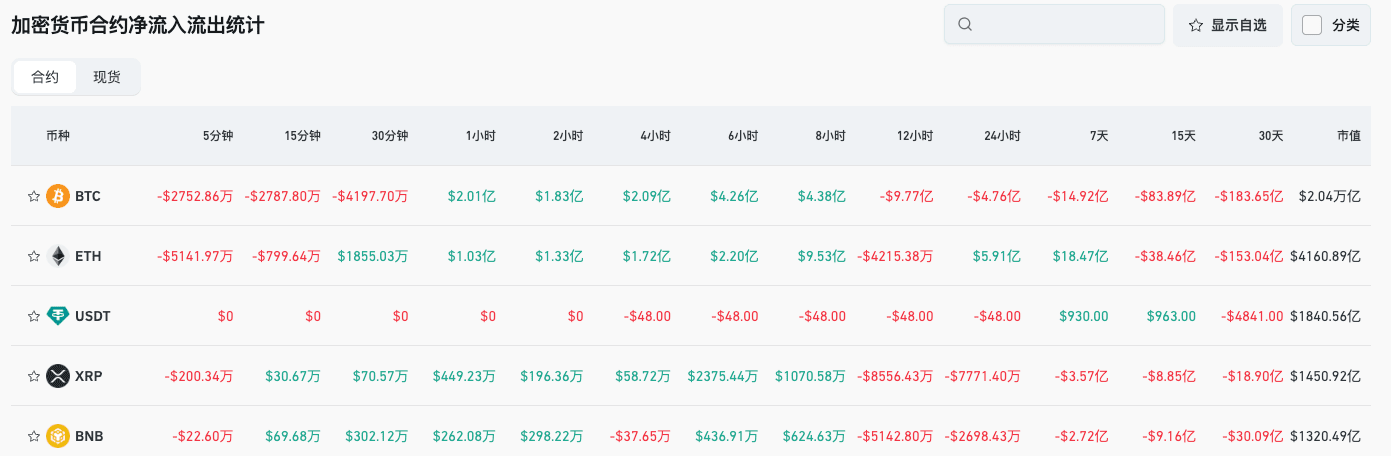Image resolution: width=1391 pixels, height=456 pixels.
Task: Favorite BTC with its star icon
Action: [x=33, y=196]
